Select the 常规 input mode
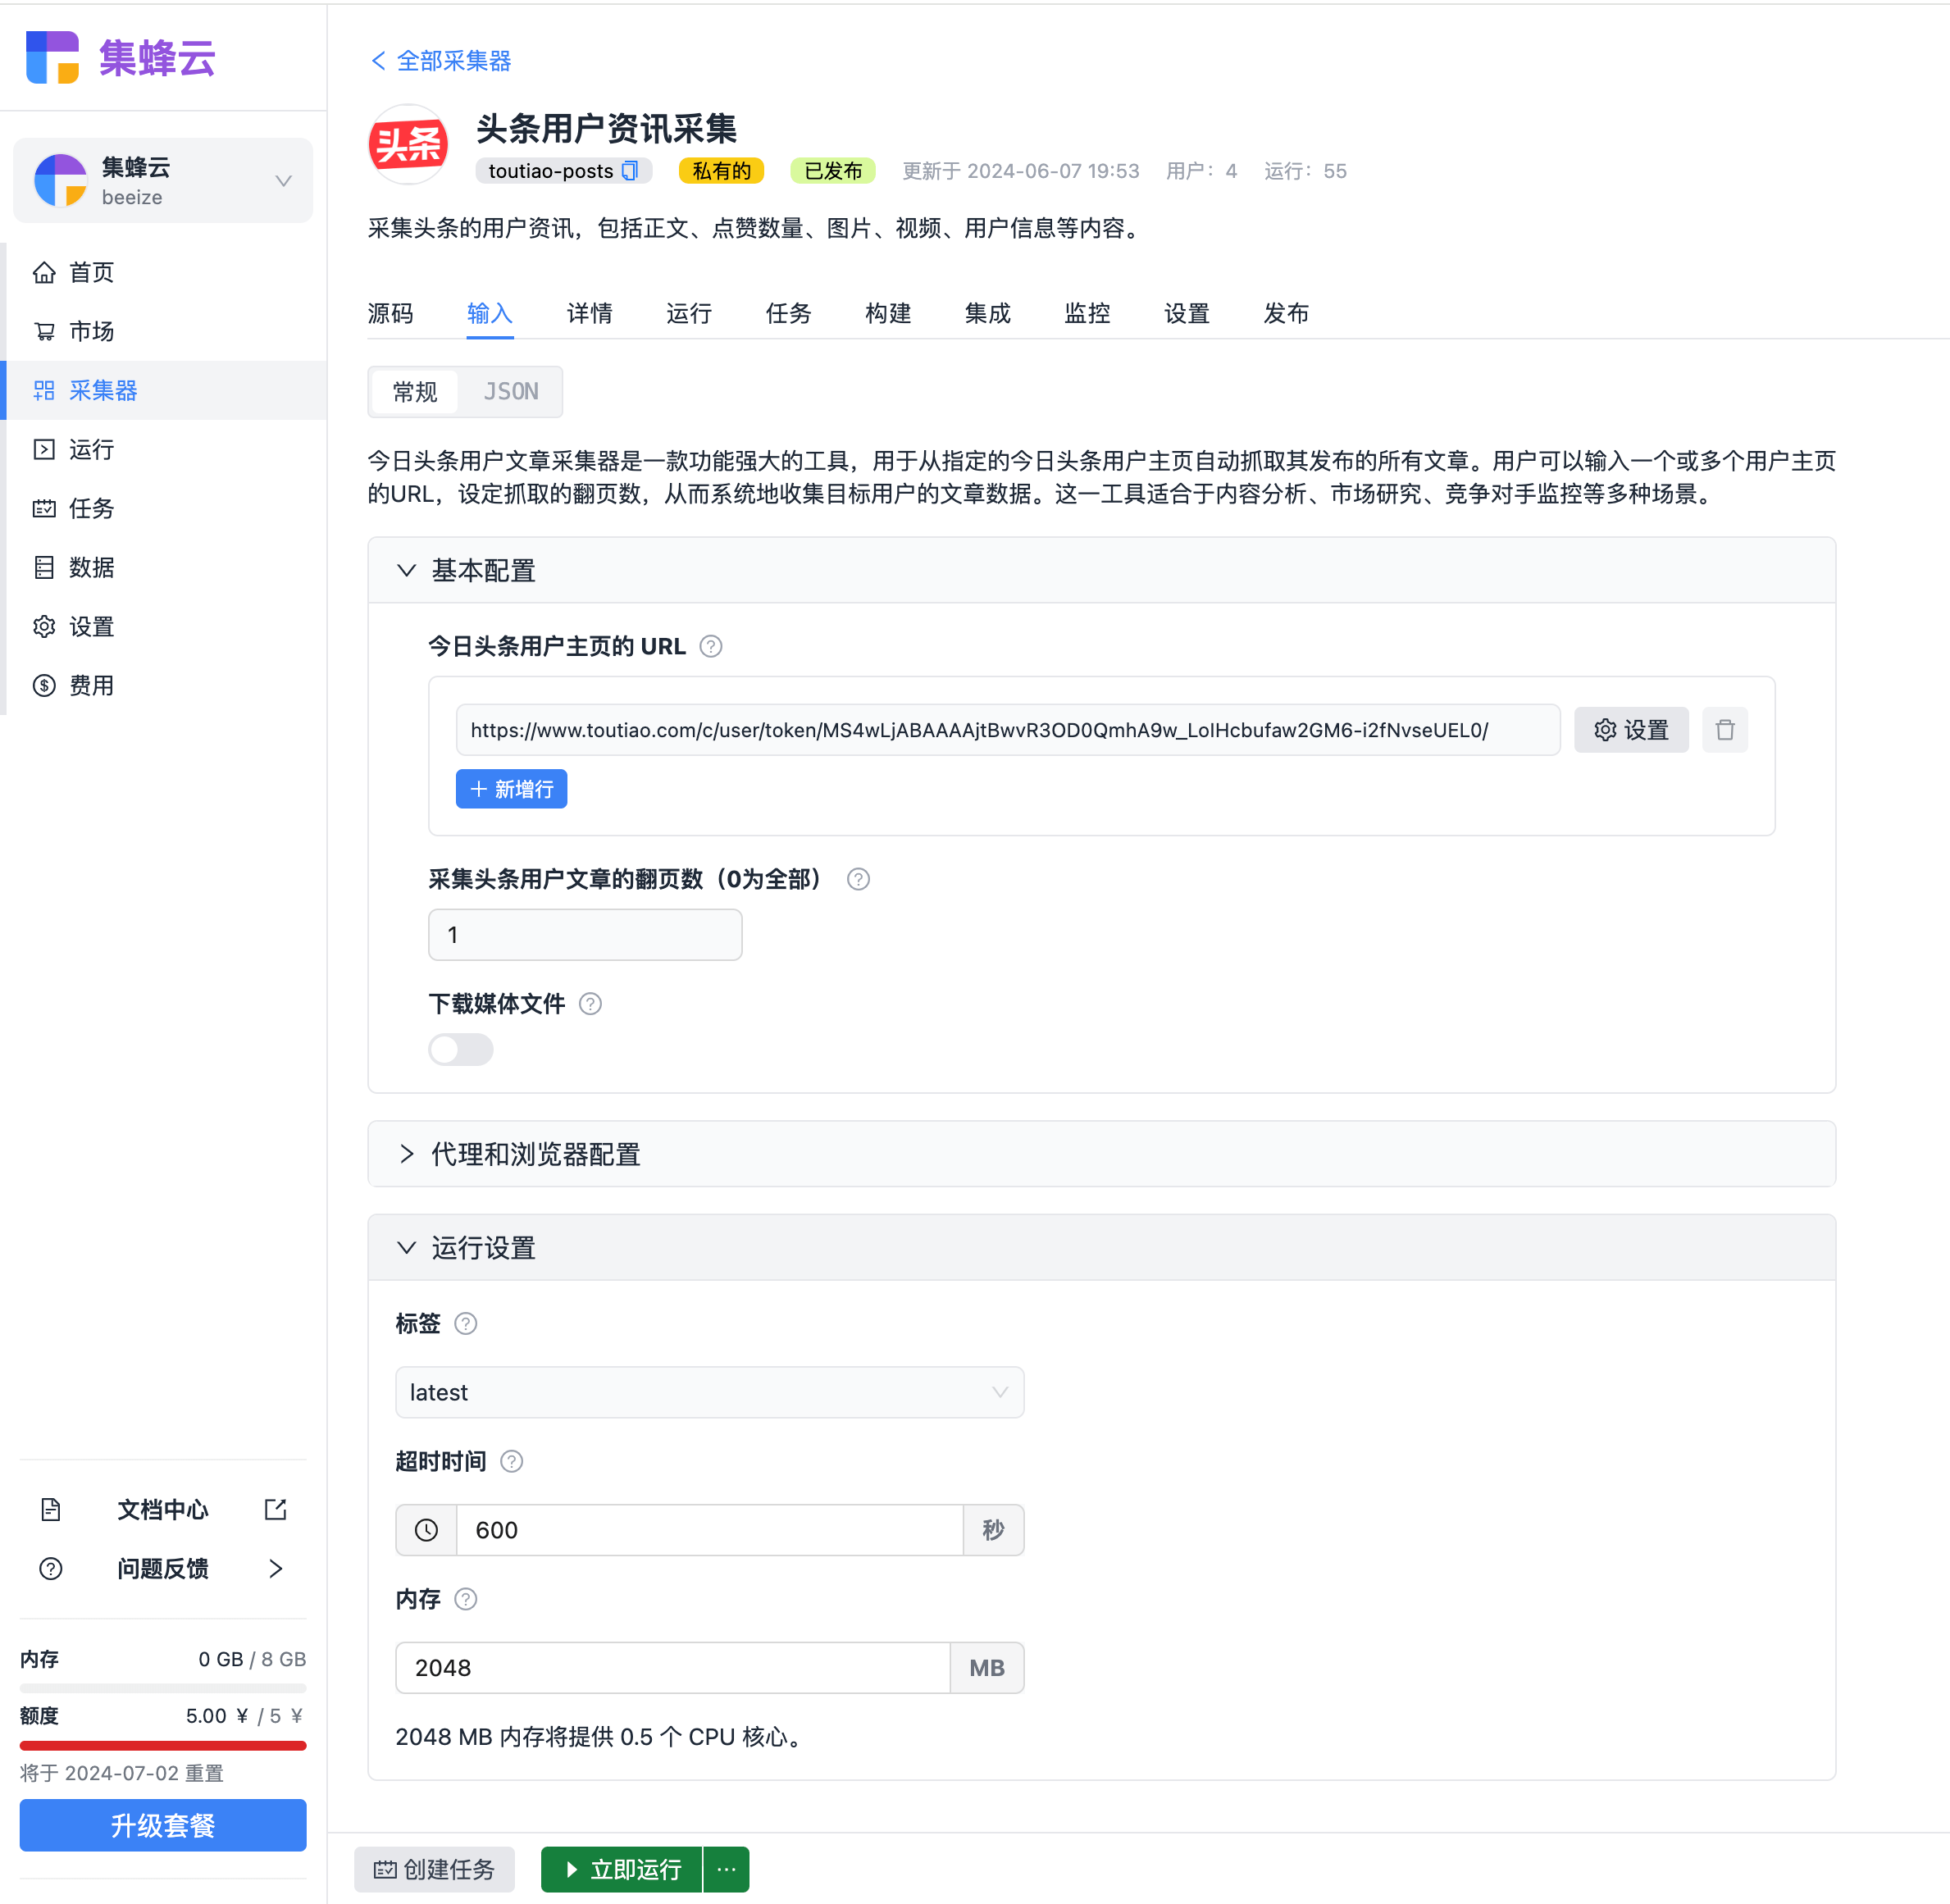 [415, 392]
